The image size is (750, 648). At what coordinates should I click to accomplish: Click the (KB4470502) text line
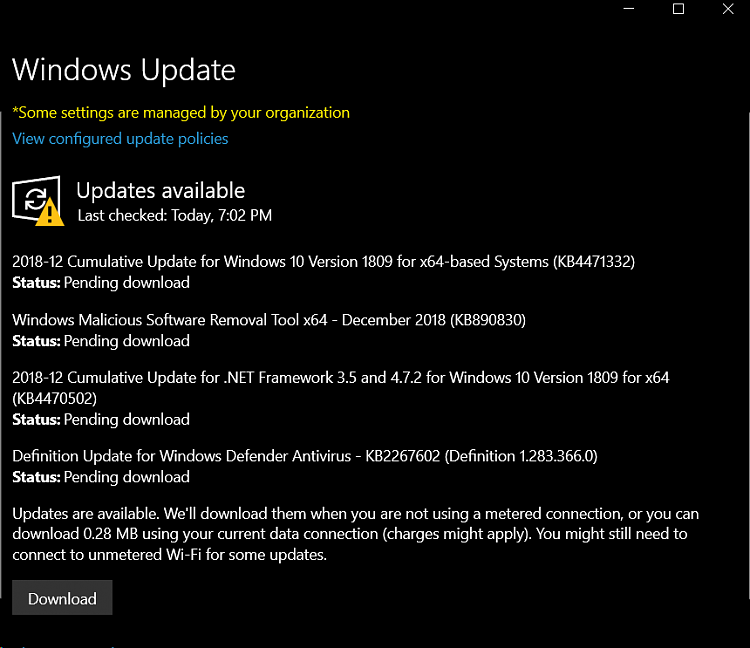[55, 398]
